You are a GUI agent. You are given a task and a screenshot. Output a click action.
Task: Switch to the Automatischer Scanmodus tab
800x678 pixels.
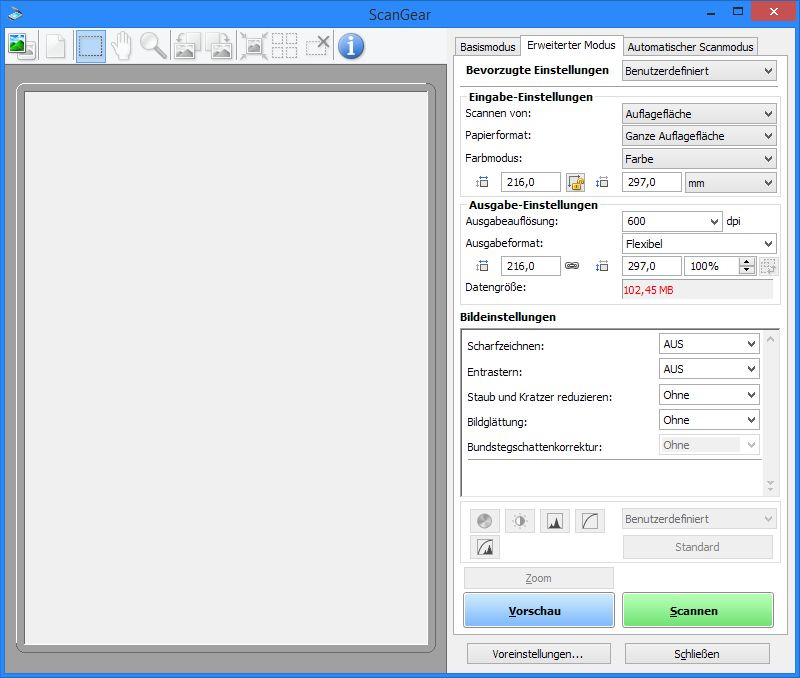(x=690, y=47)
